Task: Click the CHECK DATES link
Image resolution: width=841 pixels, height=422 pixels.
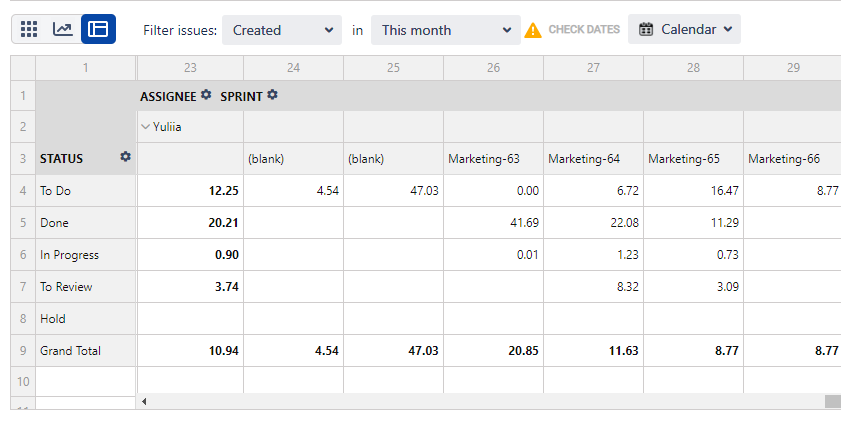Action: [x=584, y=29]
